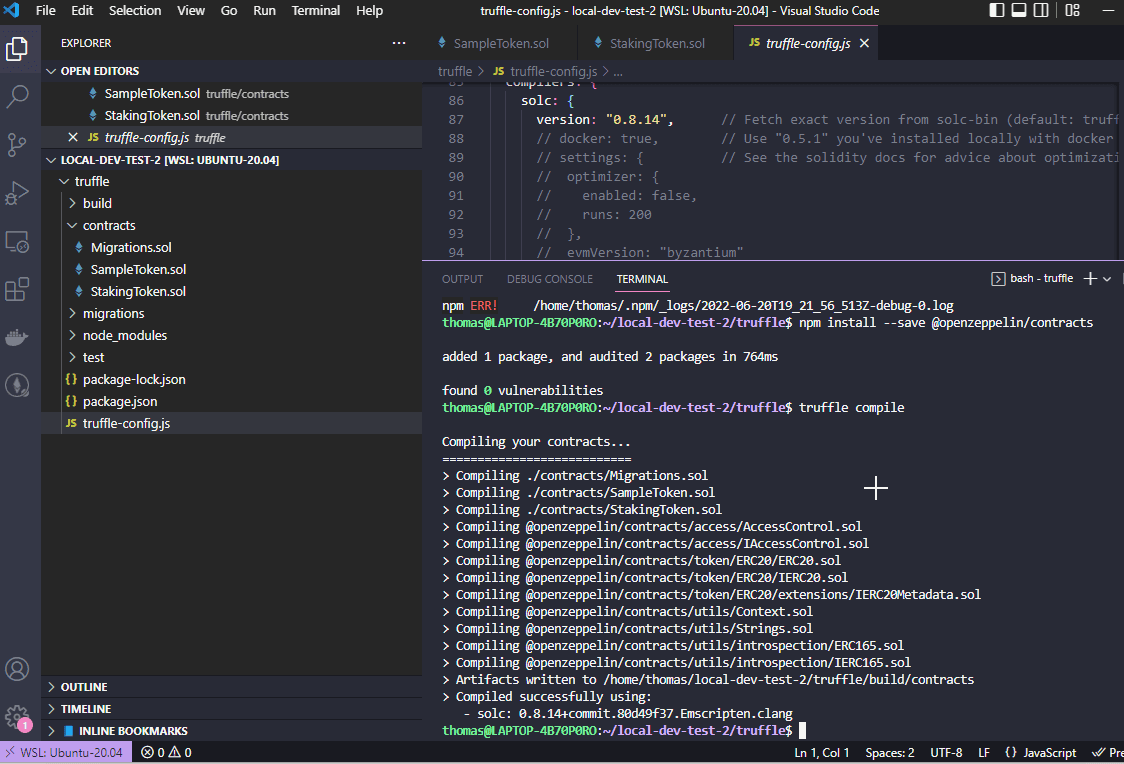Image resolution: width=1124 pixels, height=764 pixels.
Task: Select StakingToken.sol in Open Editors
Action: tap(232, 115)
